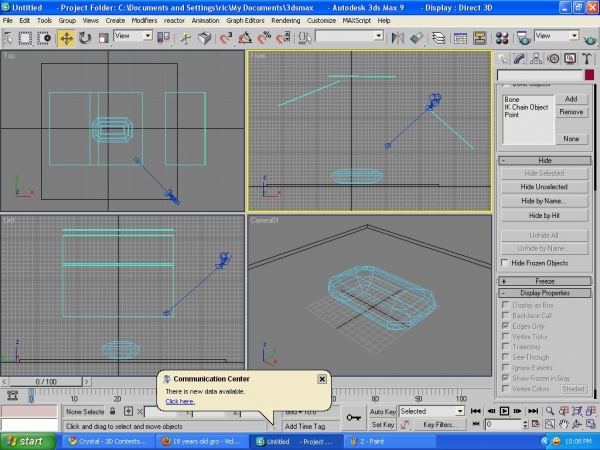The height and width of the screenshot is (450, 600).
Task: Open the Graph Editors menu
Action: point(245,21)
